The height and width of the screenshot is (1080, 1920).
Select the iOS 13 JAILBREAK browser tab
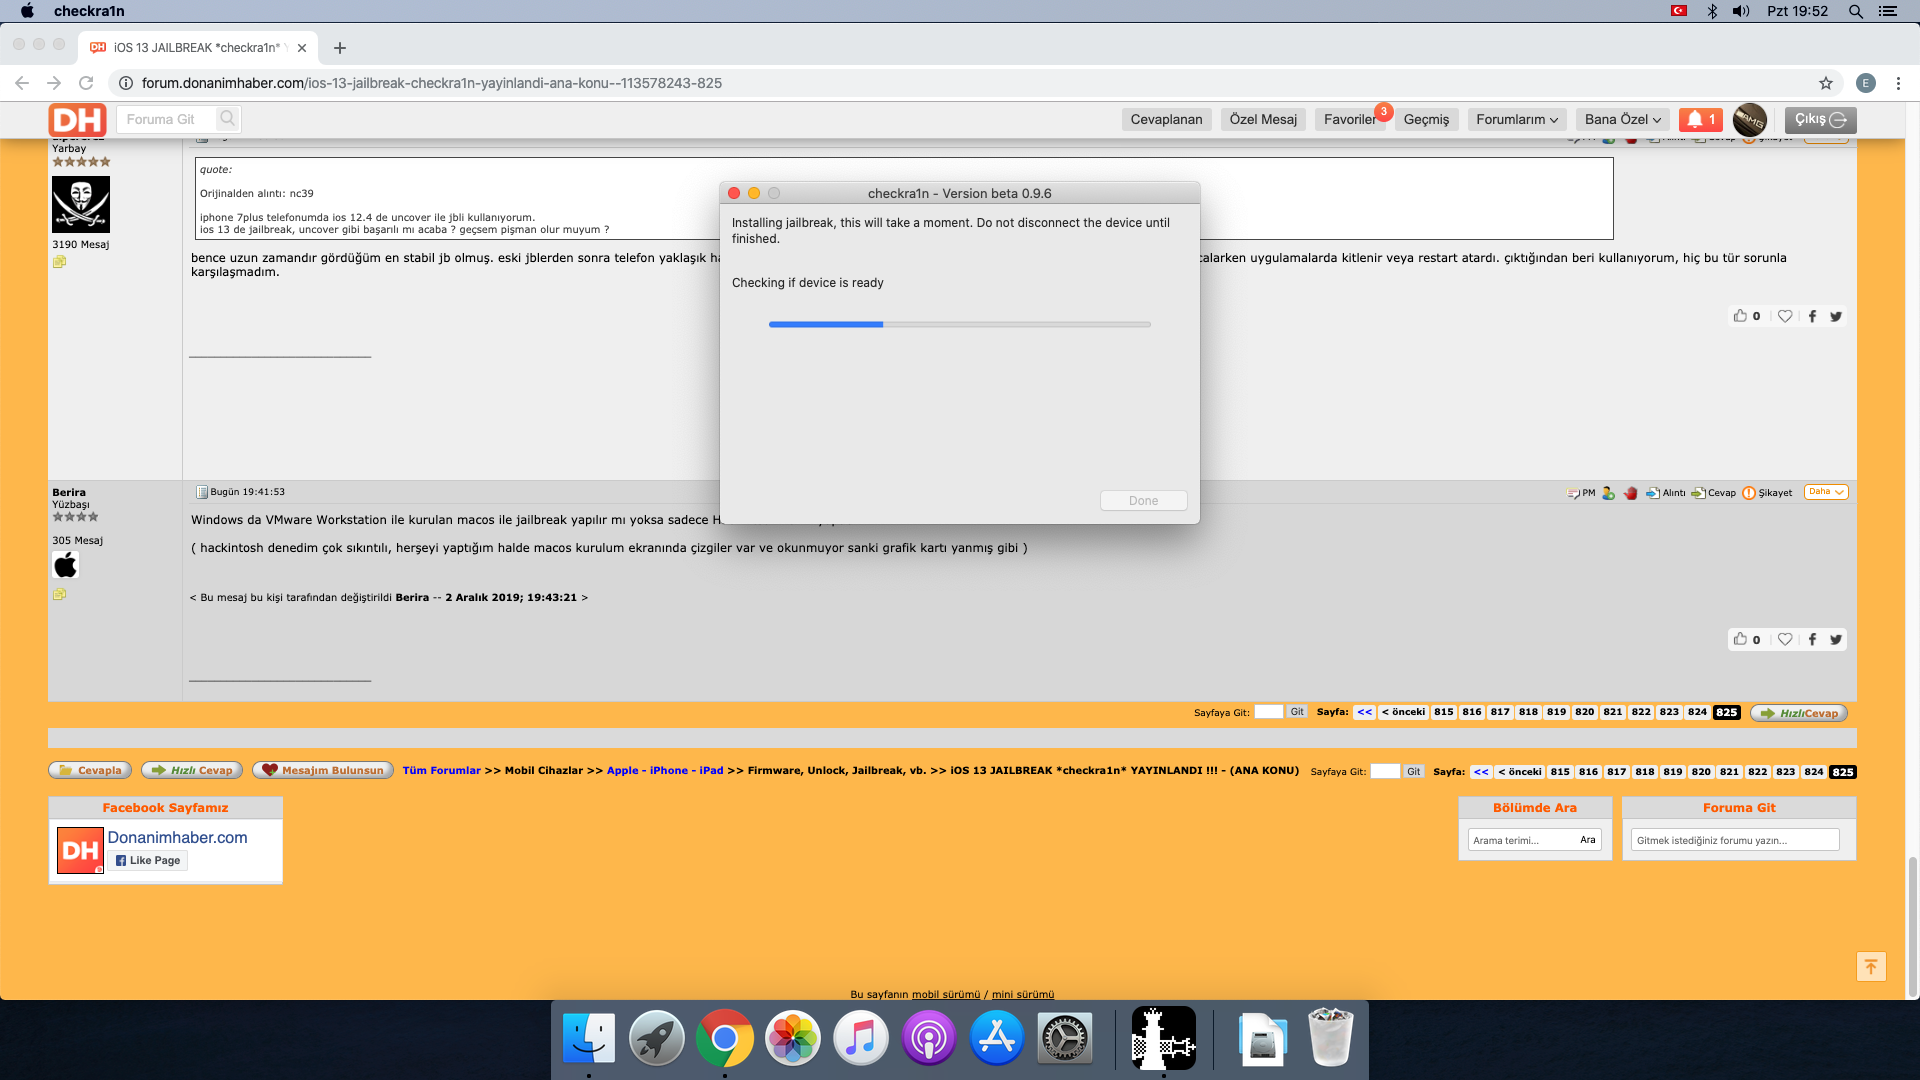[x=198, y=47]
